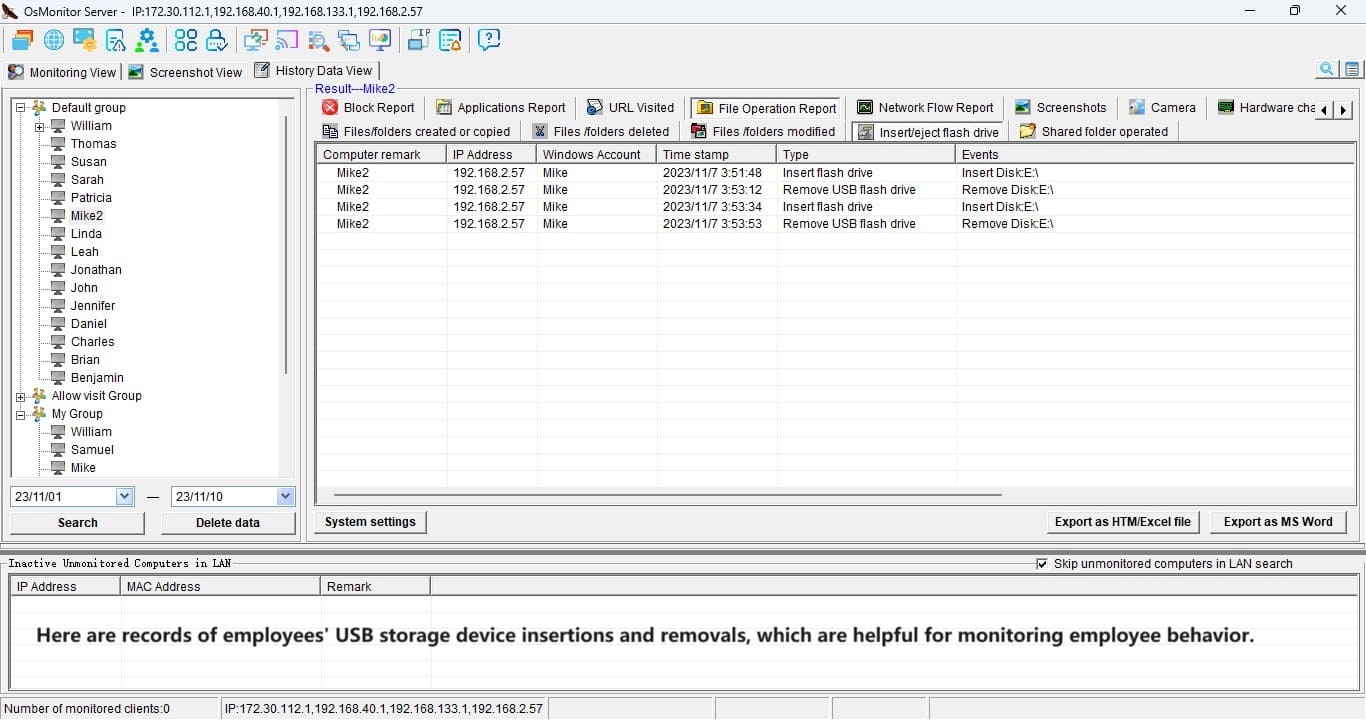Sort by Time stamp column header

click(716, 154)
